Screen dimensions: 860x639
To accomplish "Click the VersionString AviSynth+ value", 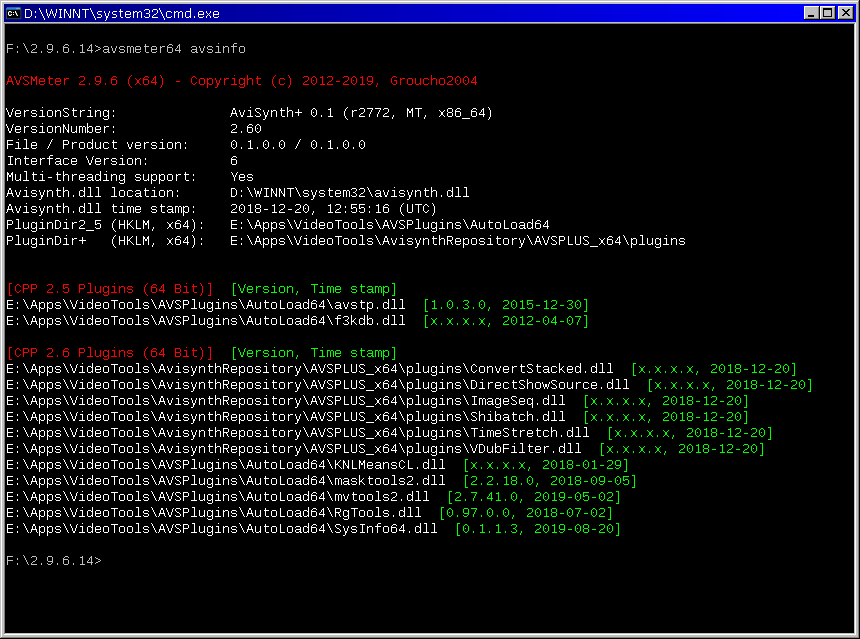I will (361, 113).
